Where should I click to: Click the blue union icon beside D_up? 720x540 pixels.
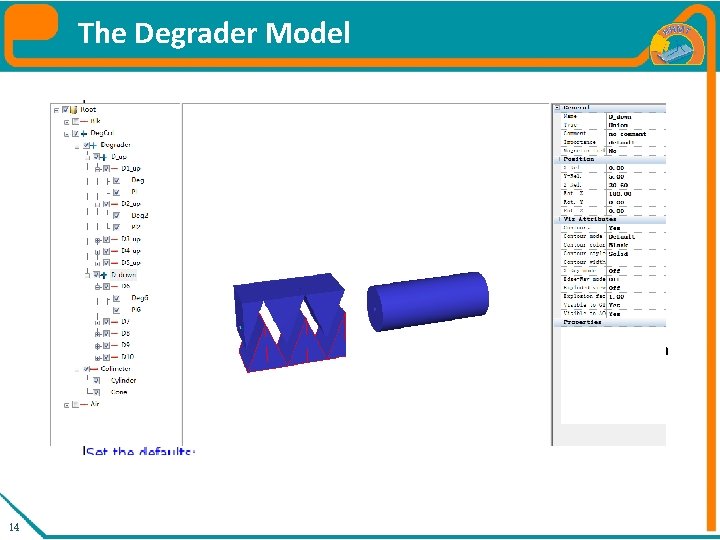coord(104,157)
